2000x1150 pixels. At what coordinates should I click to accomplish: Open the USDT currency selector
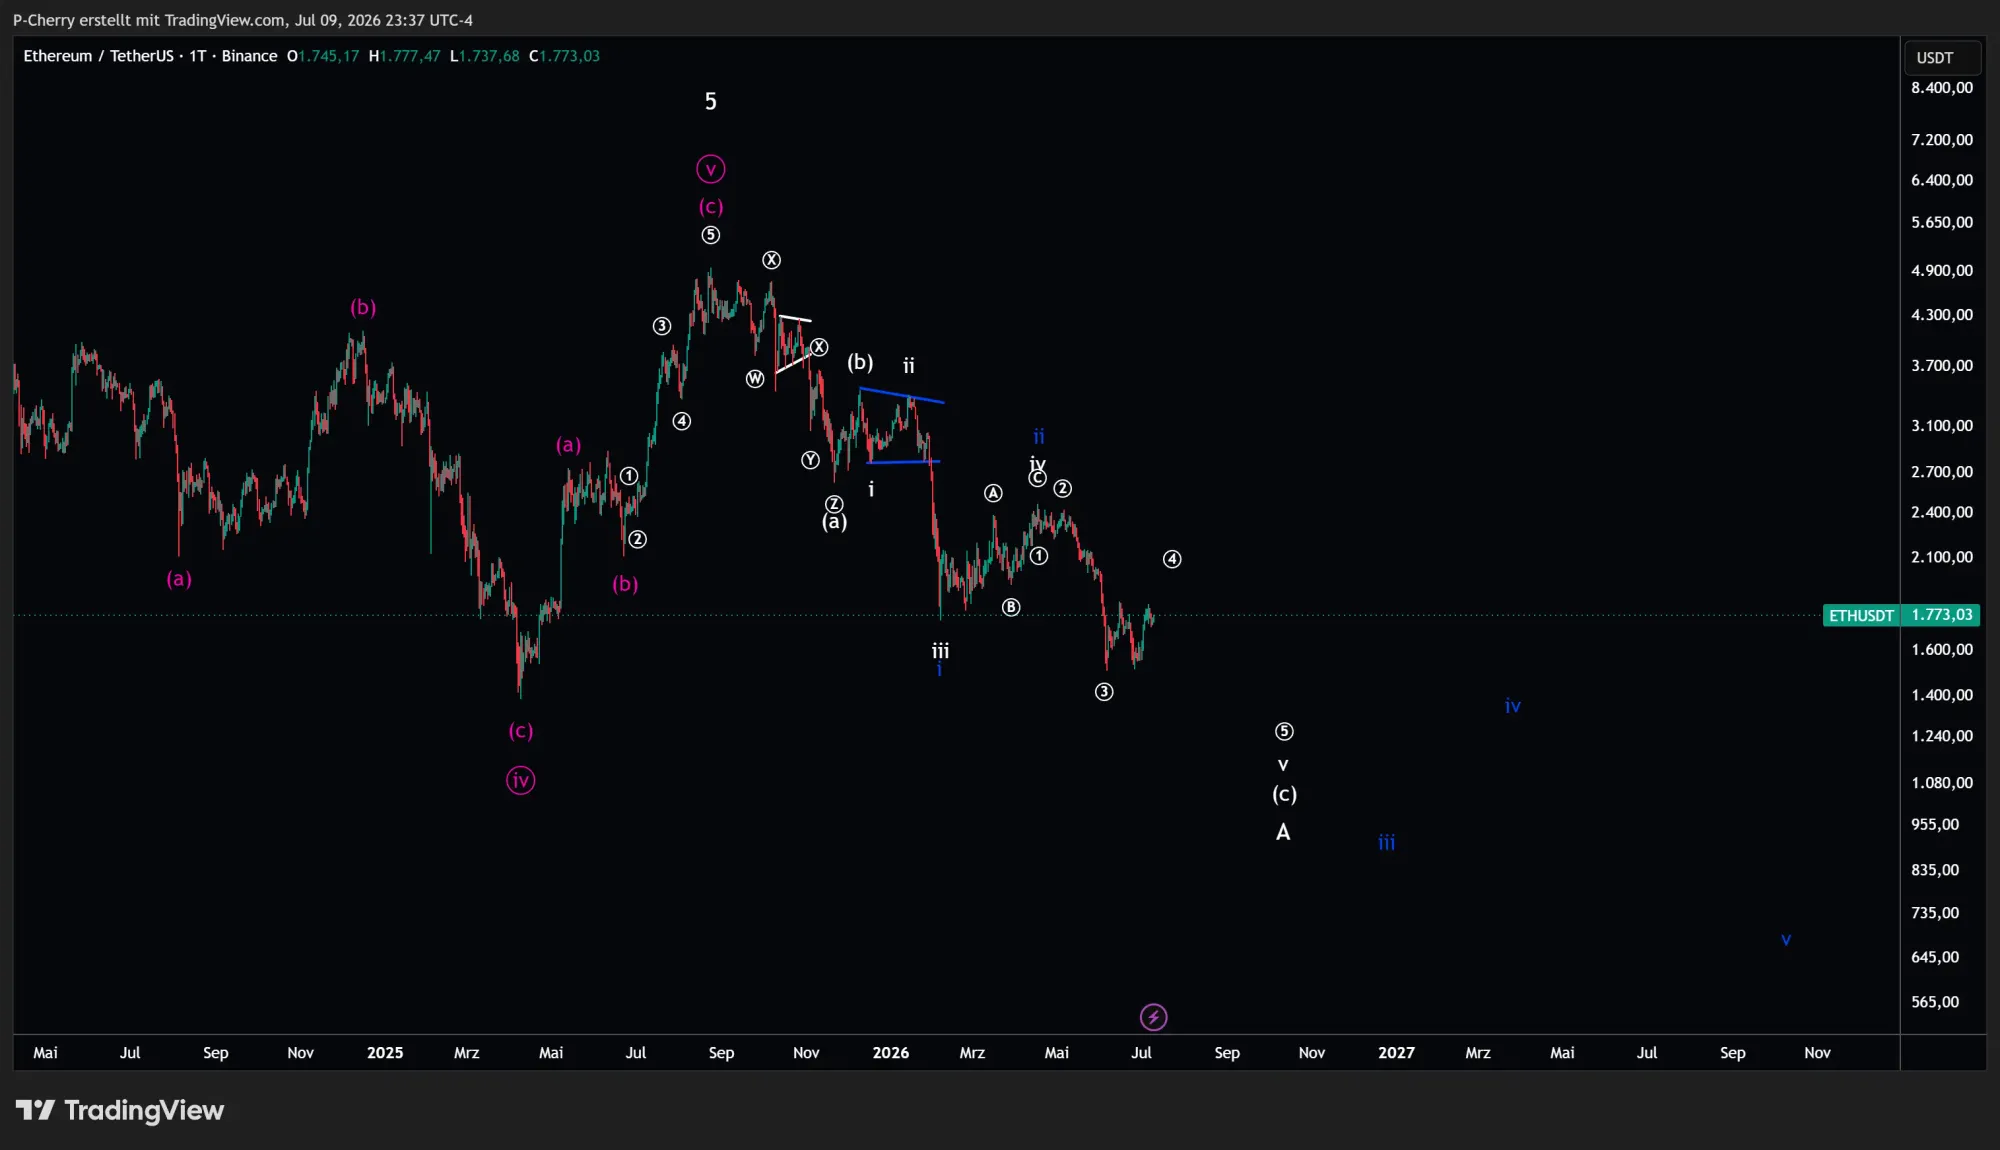1941,58
